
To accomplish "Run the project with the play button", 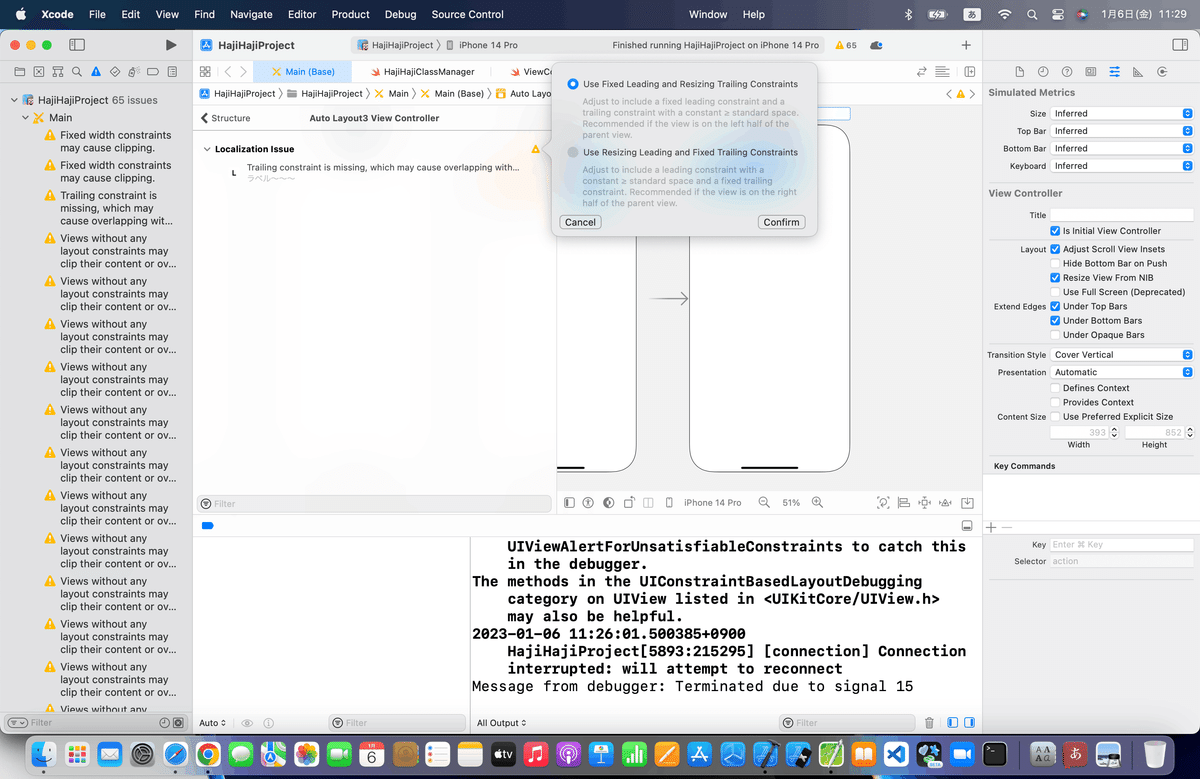I will coord(171,45).
